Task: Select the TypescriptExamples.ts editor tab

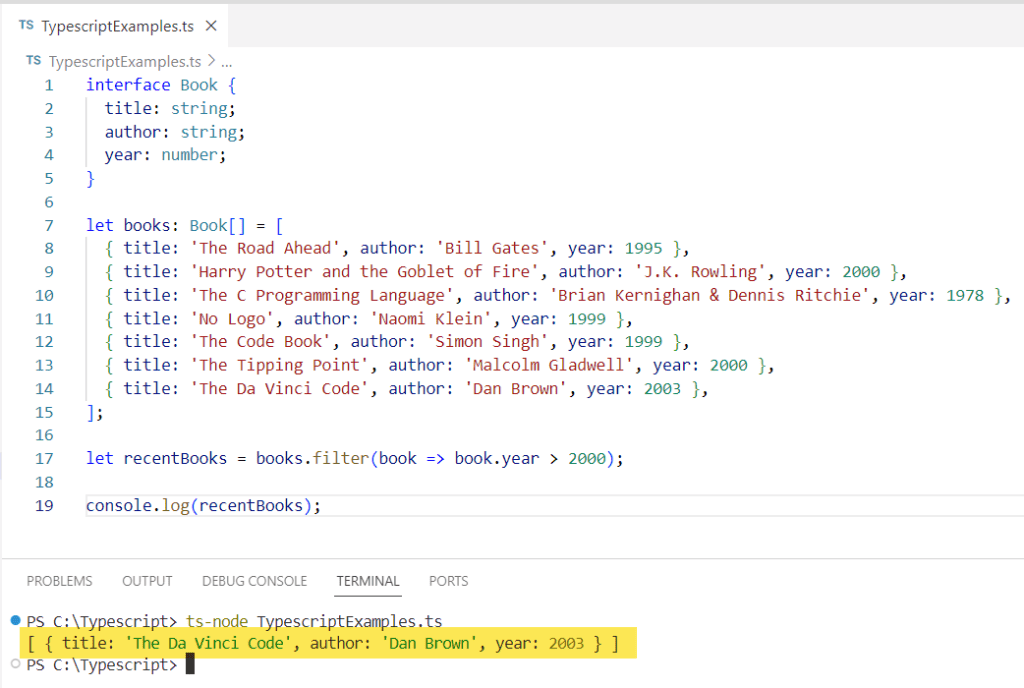Action: pos(116,26)
